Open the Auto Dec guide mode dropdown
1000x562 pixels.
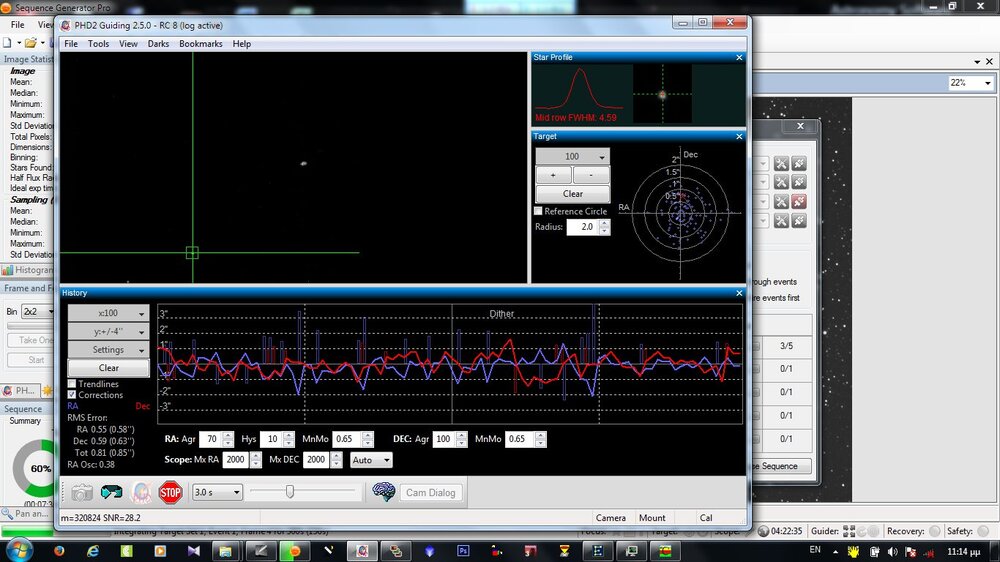[x=370, y=460]
